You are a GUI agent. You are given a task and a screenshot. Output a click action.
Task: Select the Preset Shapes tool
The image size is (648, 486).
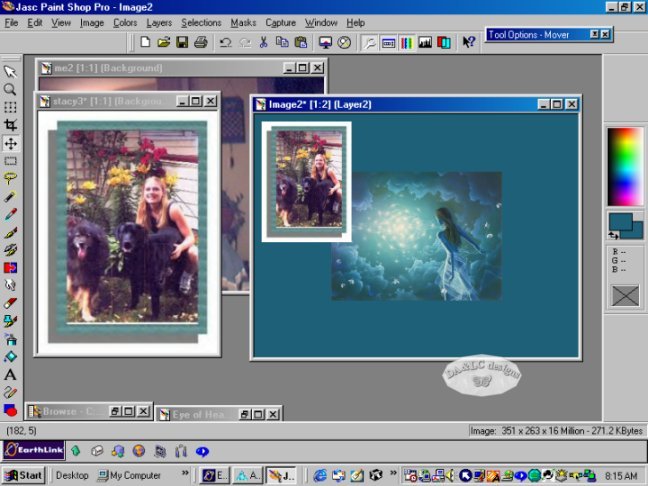10,410
